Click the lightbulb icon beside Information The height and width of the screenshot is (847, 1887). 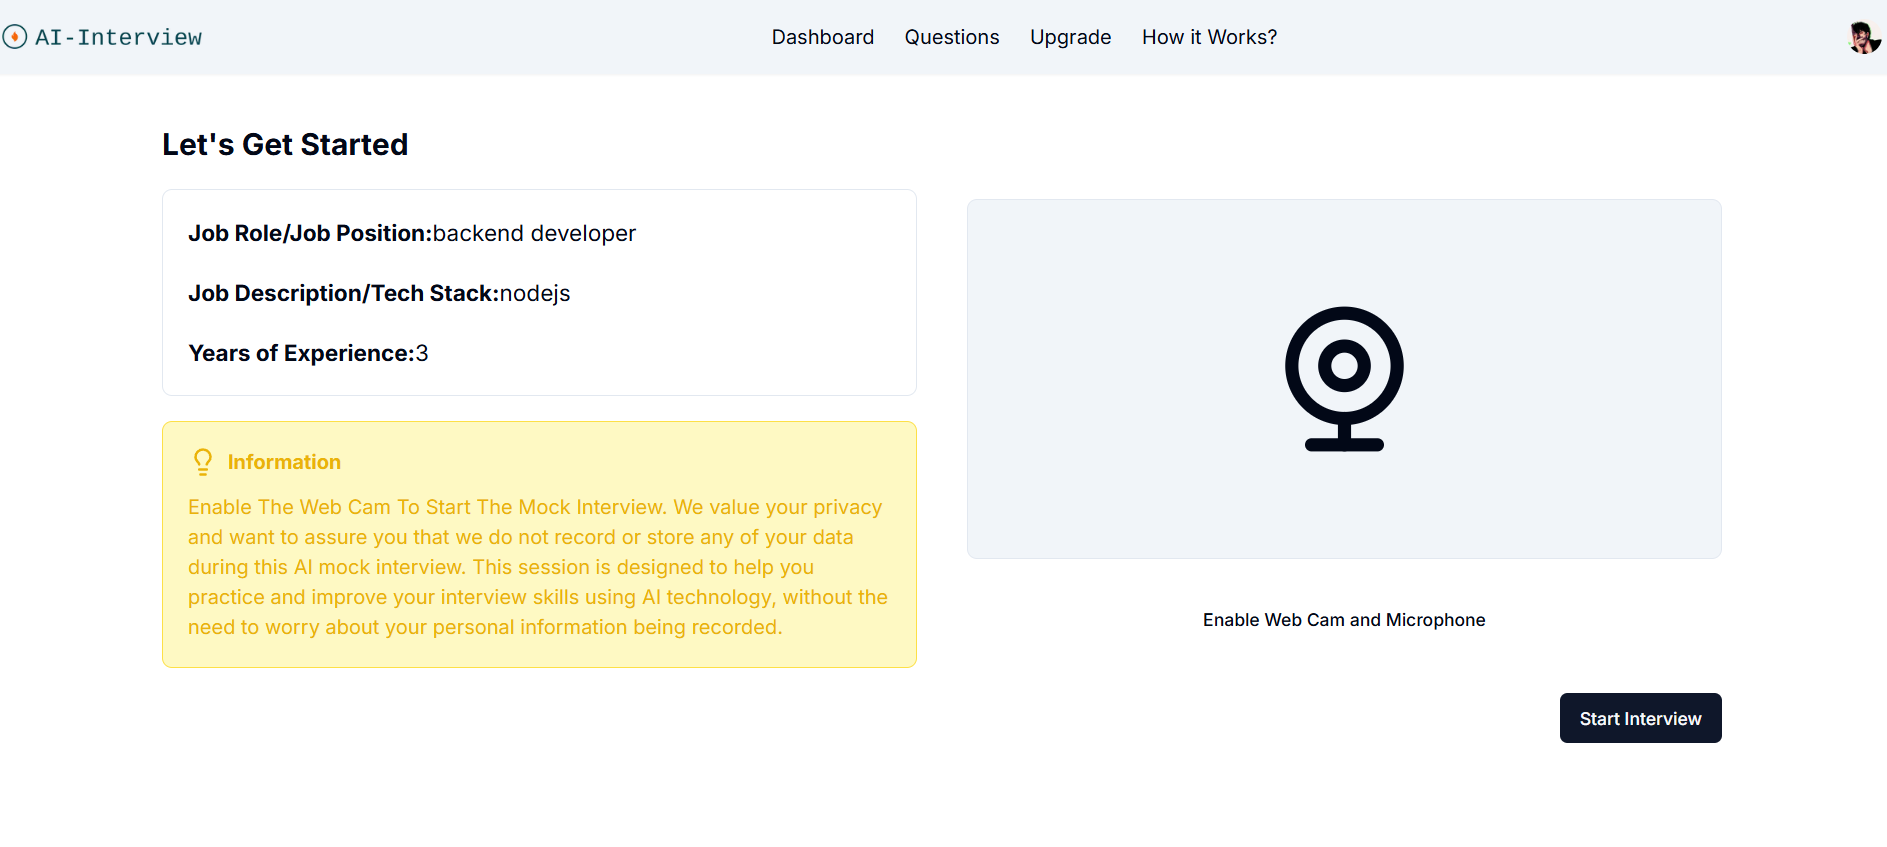(203, 461)
